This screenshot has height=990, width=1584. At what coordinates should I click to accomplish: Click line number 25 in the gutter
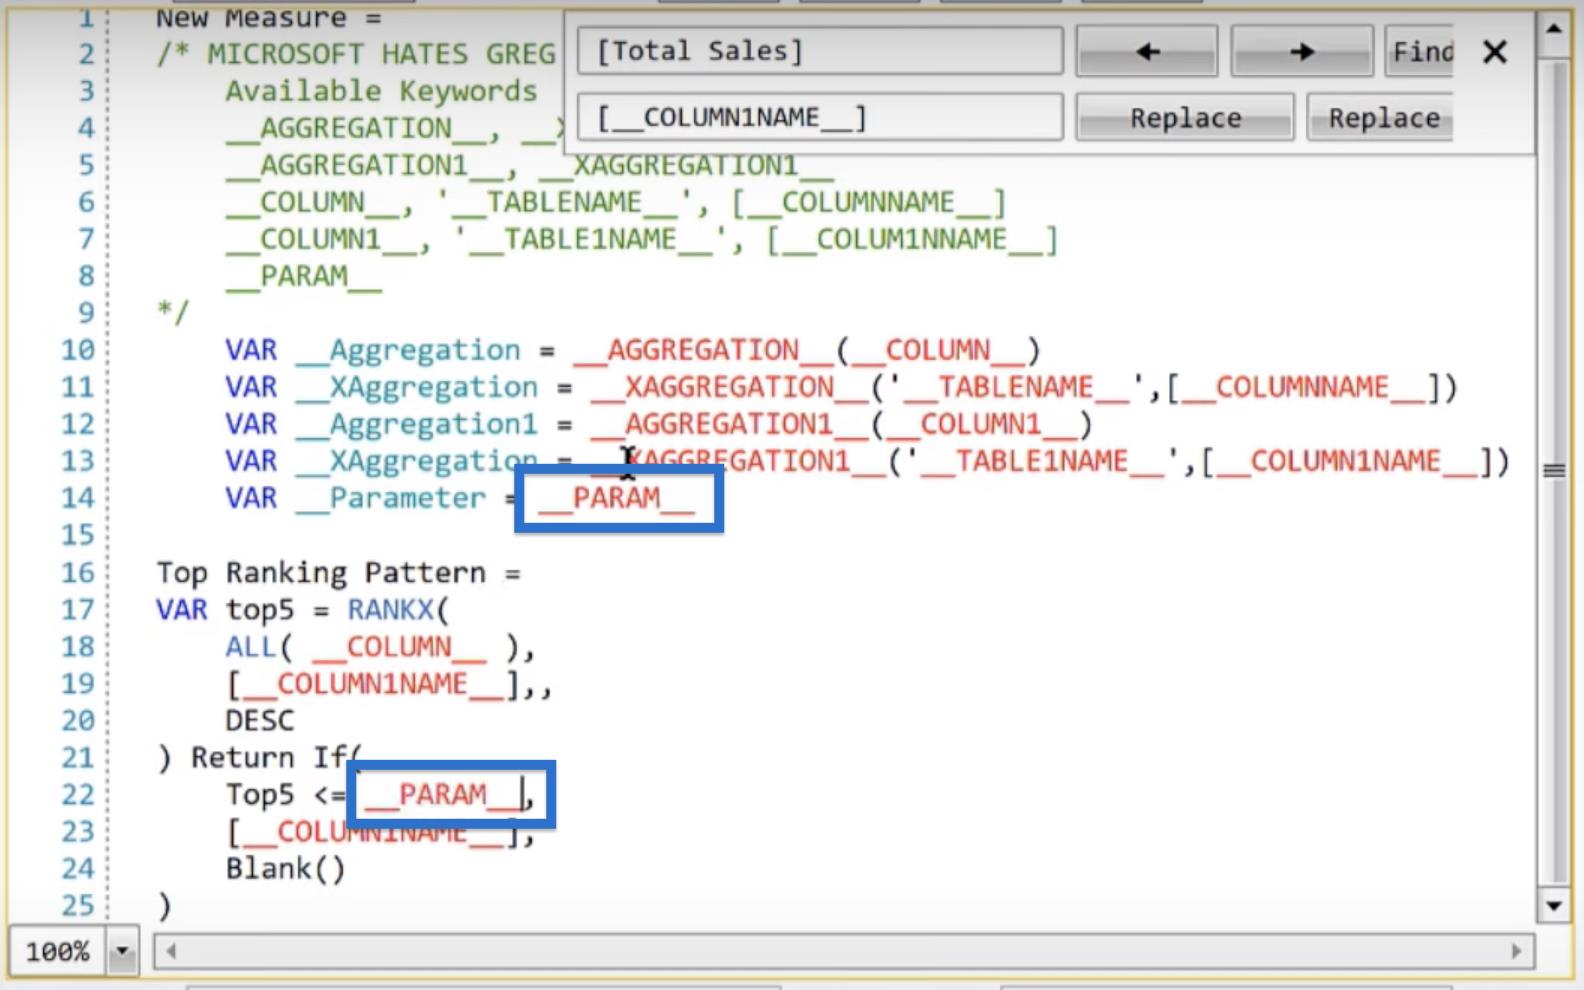click(x=78, y=905)
